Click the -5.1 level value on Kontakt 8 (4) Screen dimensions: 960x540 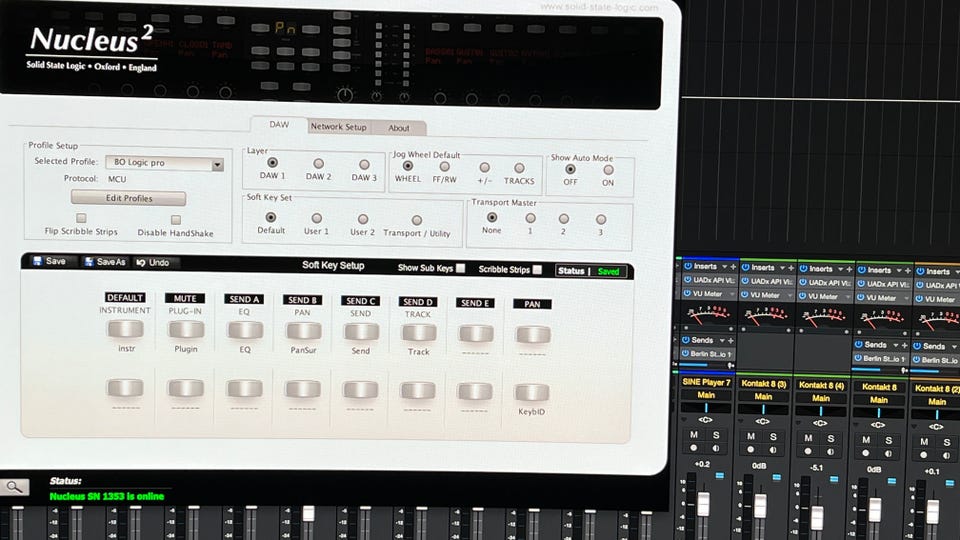coord(817,468)
